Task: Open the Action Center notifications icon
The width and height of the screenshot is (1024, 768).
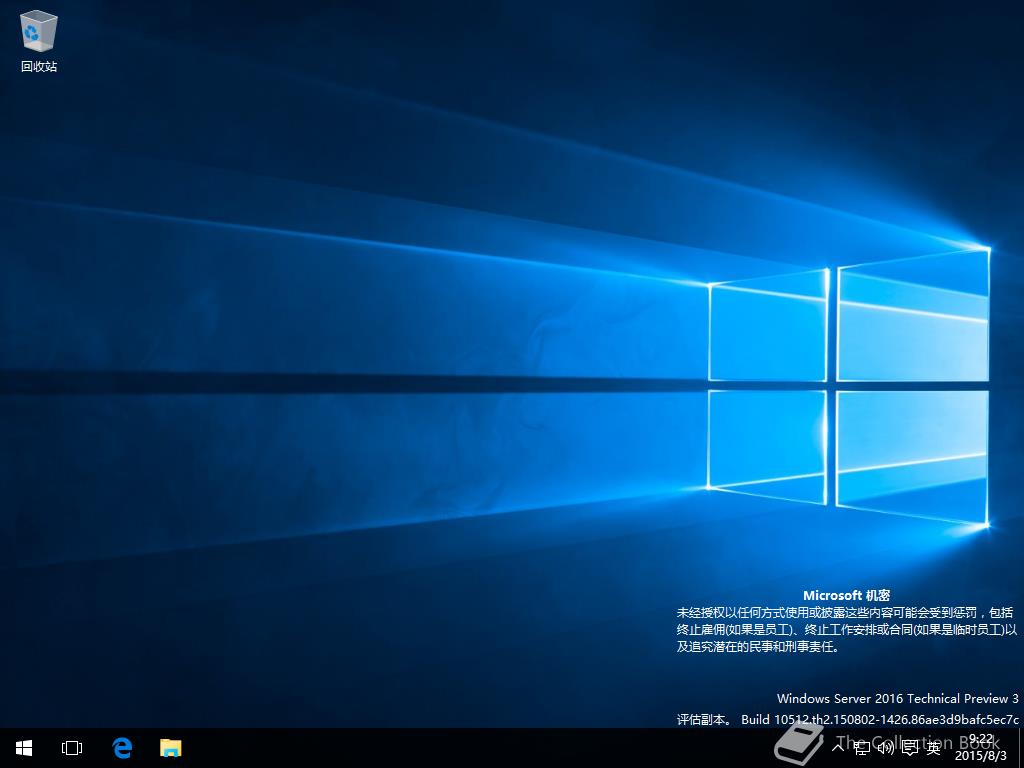Action: click(x=910, y=747)
